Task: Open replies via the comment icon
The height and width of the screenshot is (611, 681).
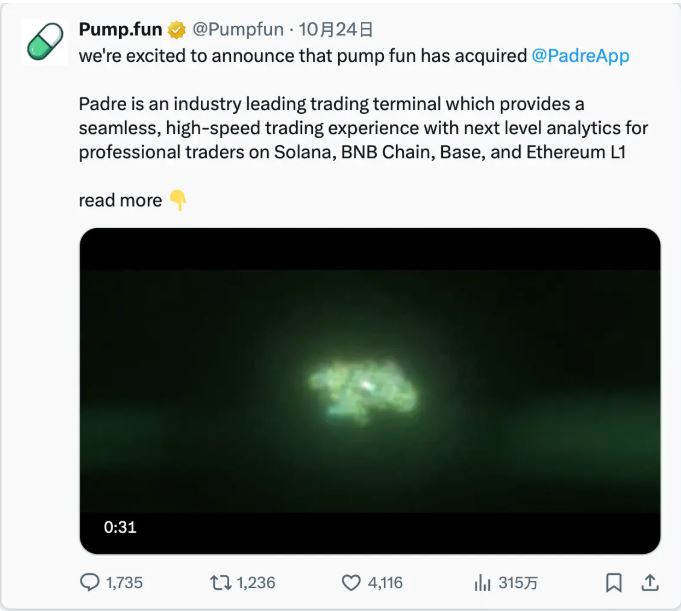Action: pos(90,581)
